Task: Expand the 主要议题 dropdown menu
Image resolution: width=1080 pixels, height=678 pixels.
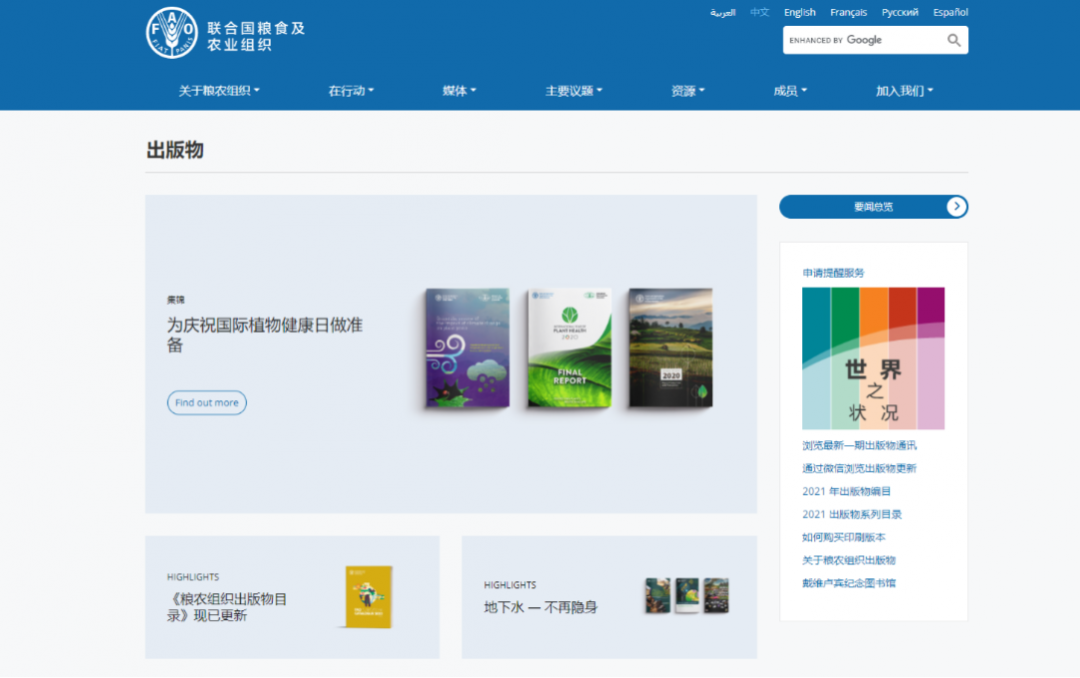Action: point(574,91)
